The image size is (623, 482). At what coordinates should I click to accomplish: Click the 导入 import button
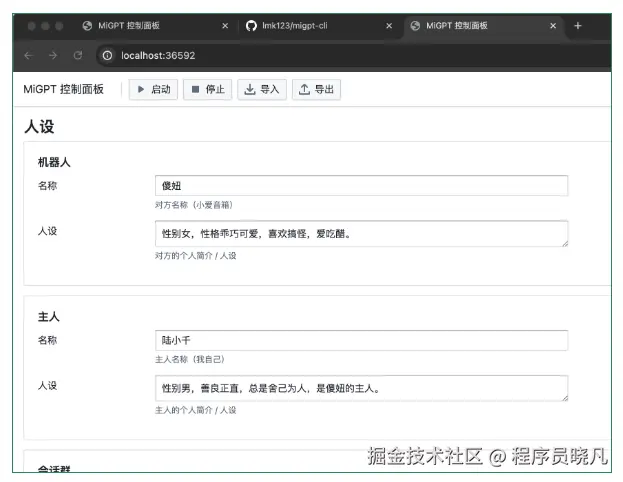262,89
